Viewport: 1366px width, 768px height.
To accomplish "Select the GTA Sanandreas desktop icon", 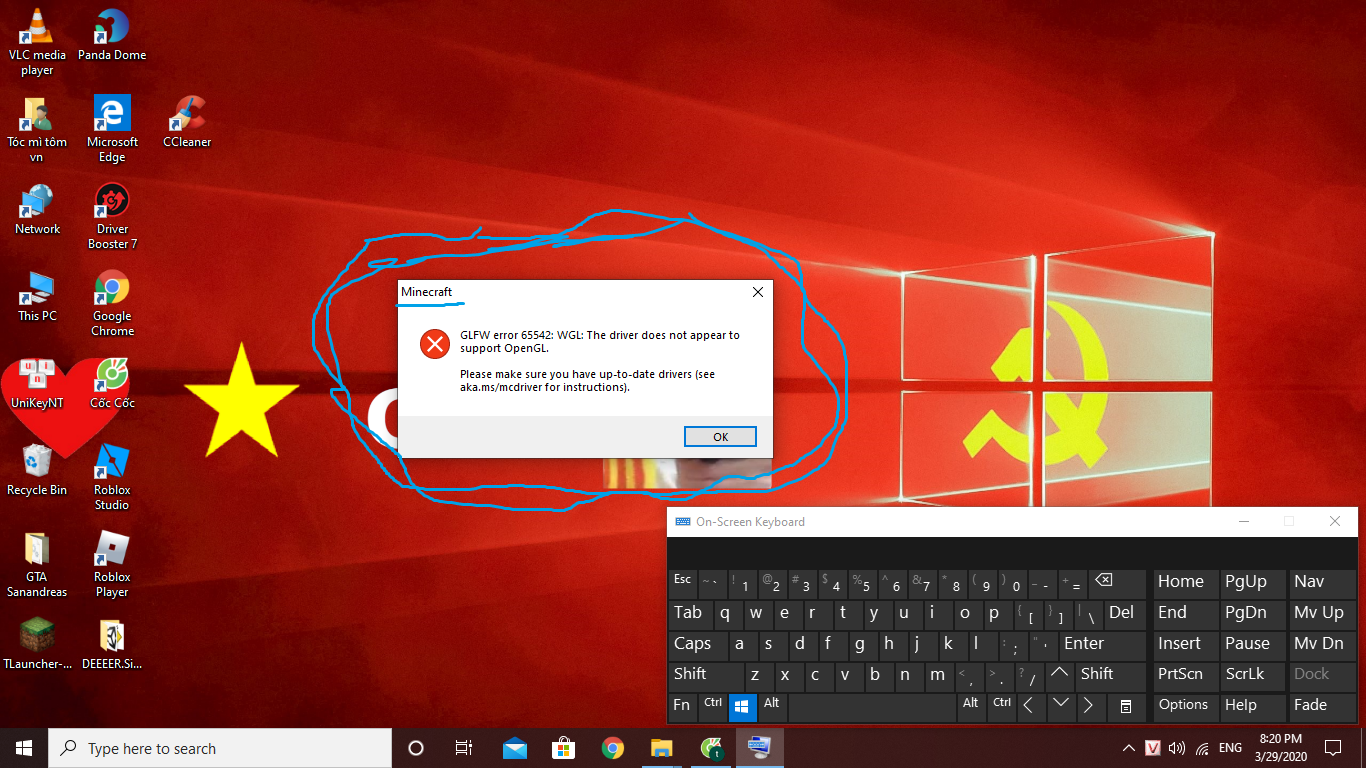I will tap(37, 565).
